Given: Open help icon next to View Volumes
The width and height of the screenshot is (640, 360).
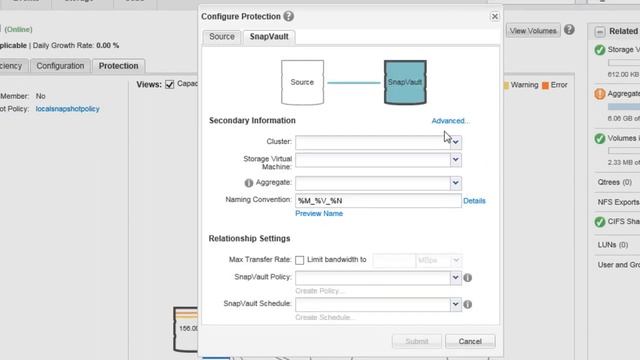Looking at the screenshot, I should click(x=569, y=29).
